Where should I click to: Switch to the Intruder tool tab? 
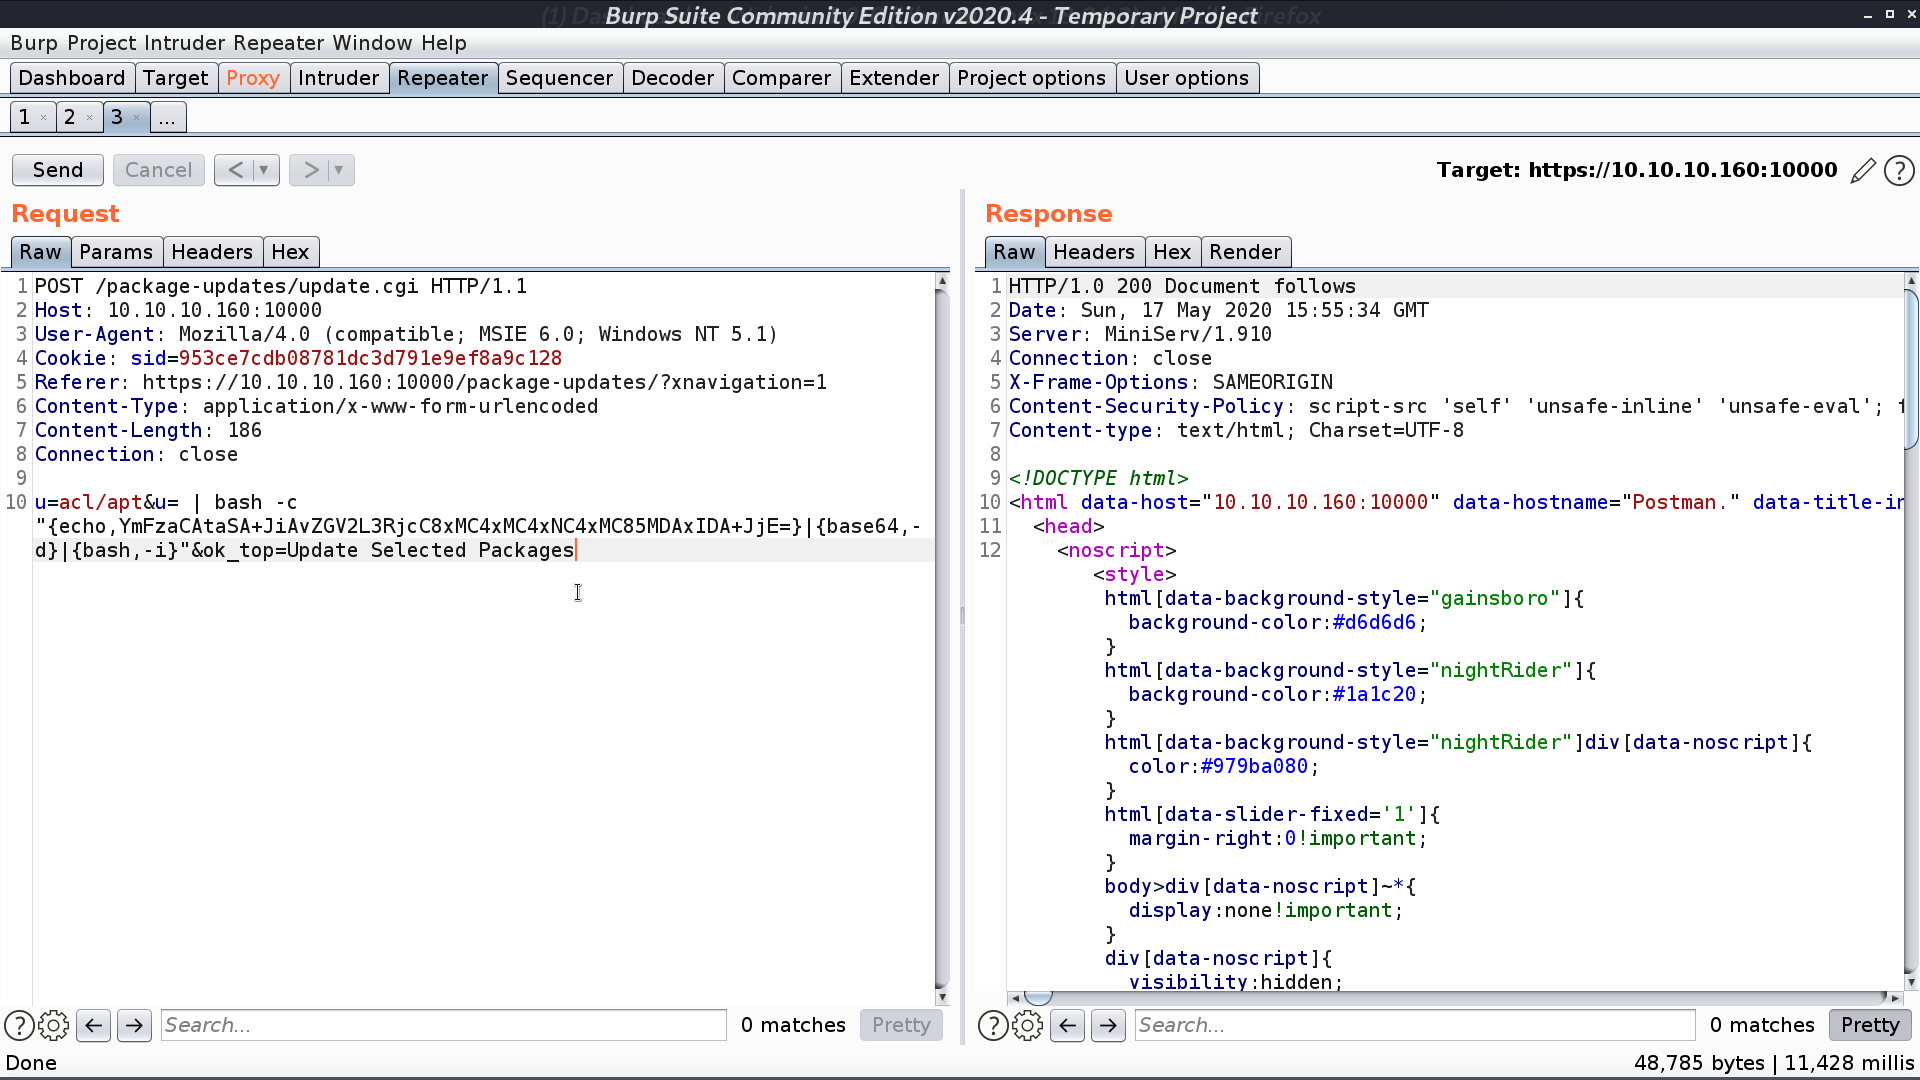pos(339,78)
